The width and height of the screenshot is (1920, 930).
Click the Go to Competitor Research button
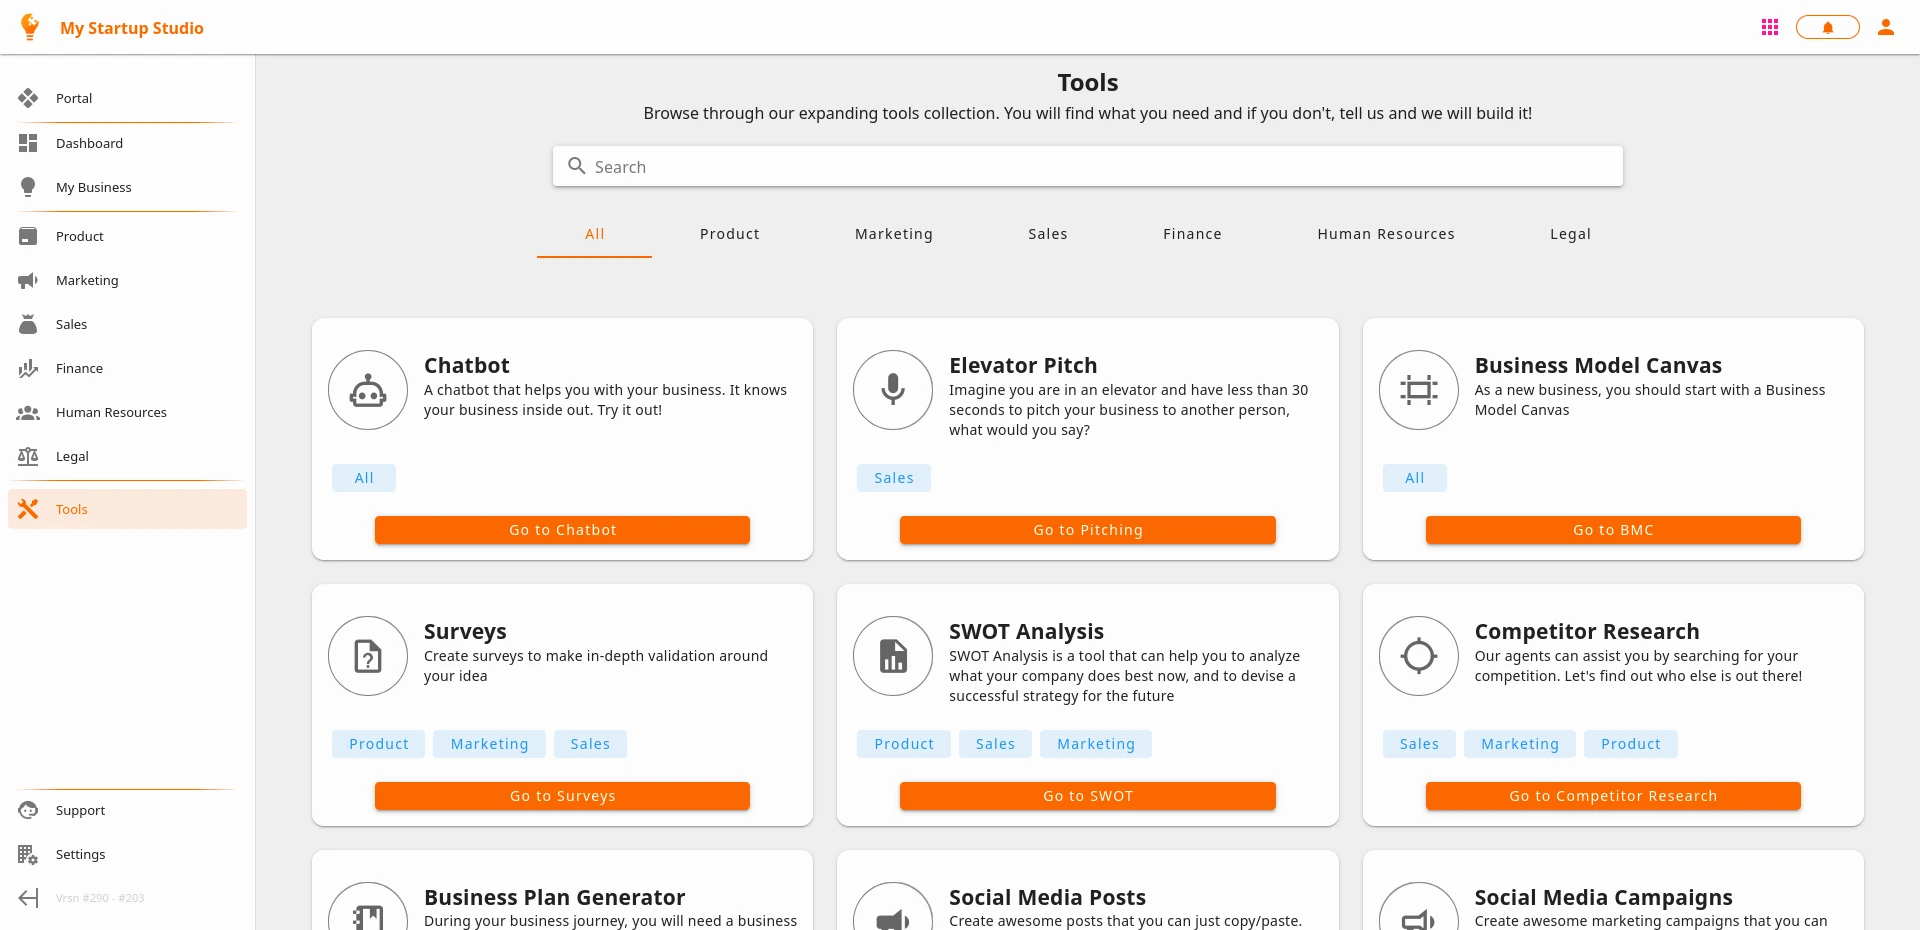pos(1612,796)
